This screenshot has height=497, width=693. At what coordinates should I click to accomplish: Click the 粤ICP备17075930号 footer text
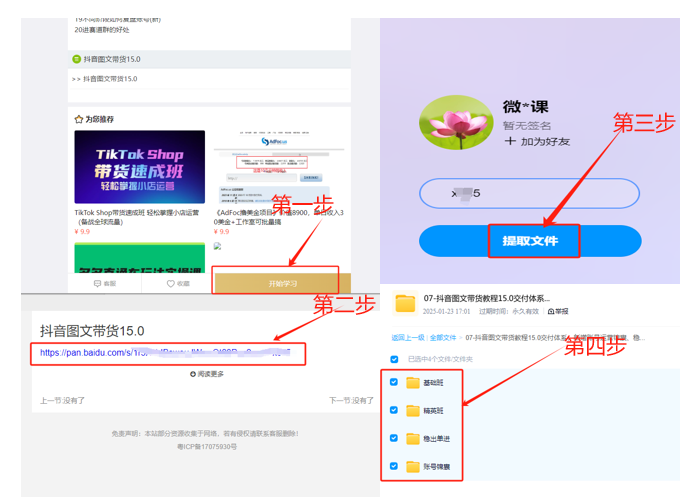coord(207,447)
